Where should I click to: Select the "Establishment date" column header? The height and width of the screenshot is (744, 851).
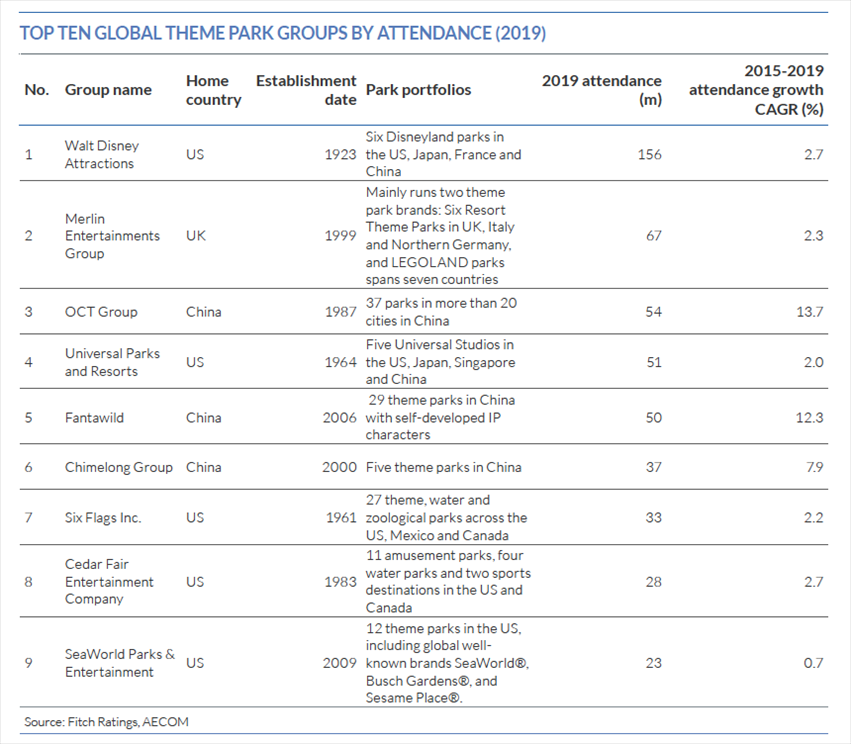pyautogui.click(x=306, y=90)
